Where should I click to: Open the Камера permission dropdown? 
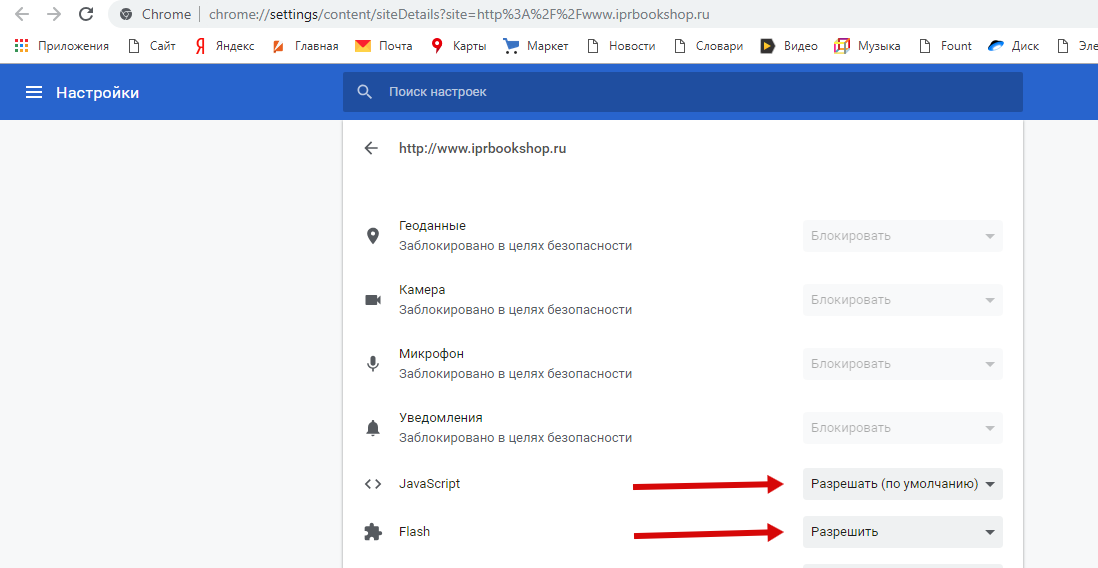pyautogui.click(x=902, y=300)
